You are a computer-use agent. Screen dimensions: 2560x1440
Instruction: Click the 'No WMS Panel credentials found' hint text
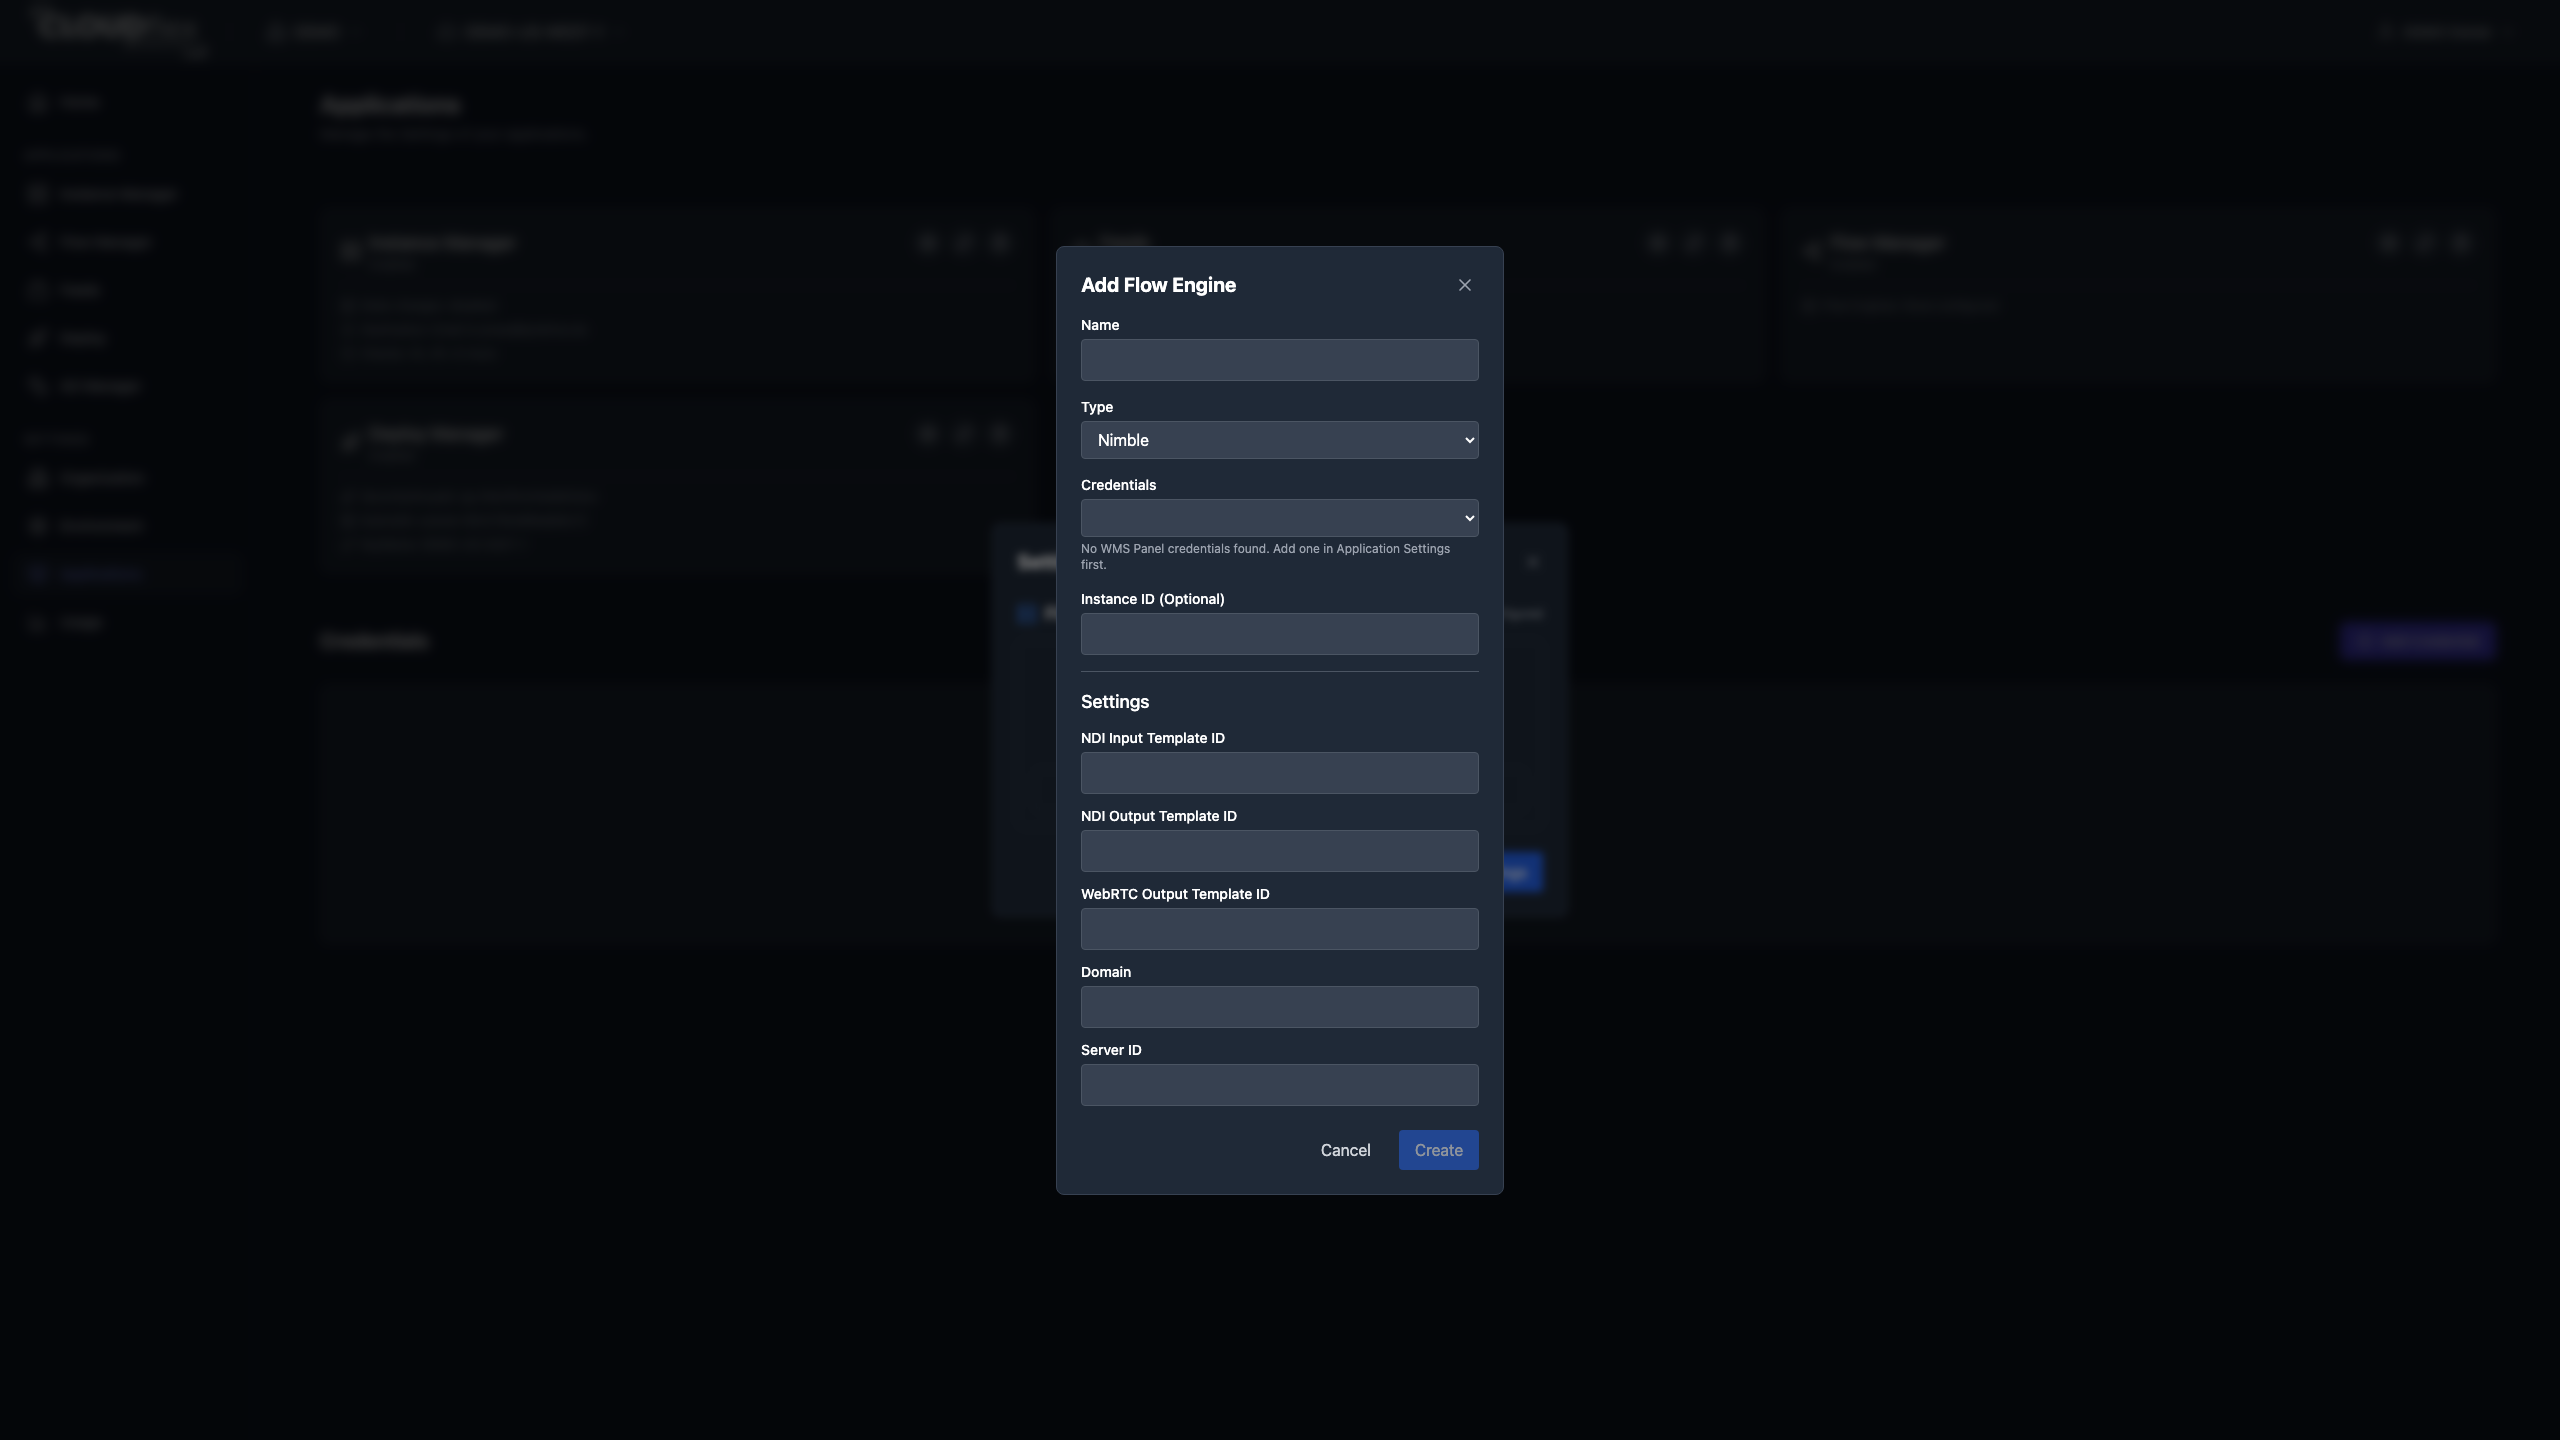tap(1265, 556)
